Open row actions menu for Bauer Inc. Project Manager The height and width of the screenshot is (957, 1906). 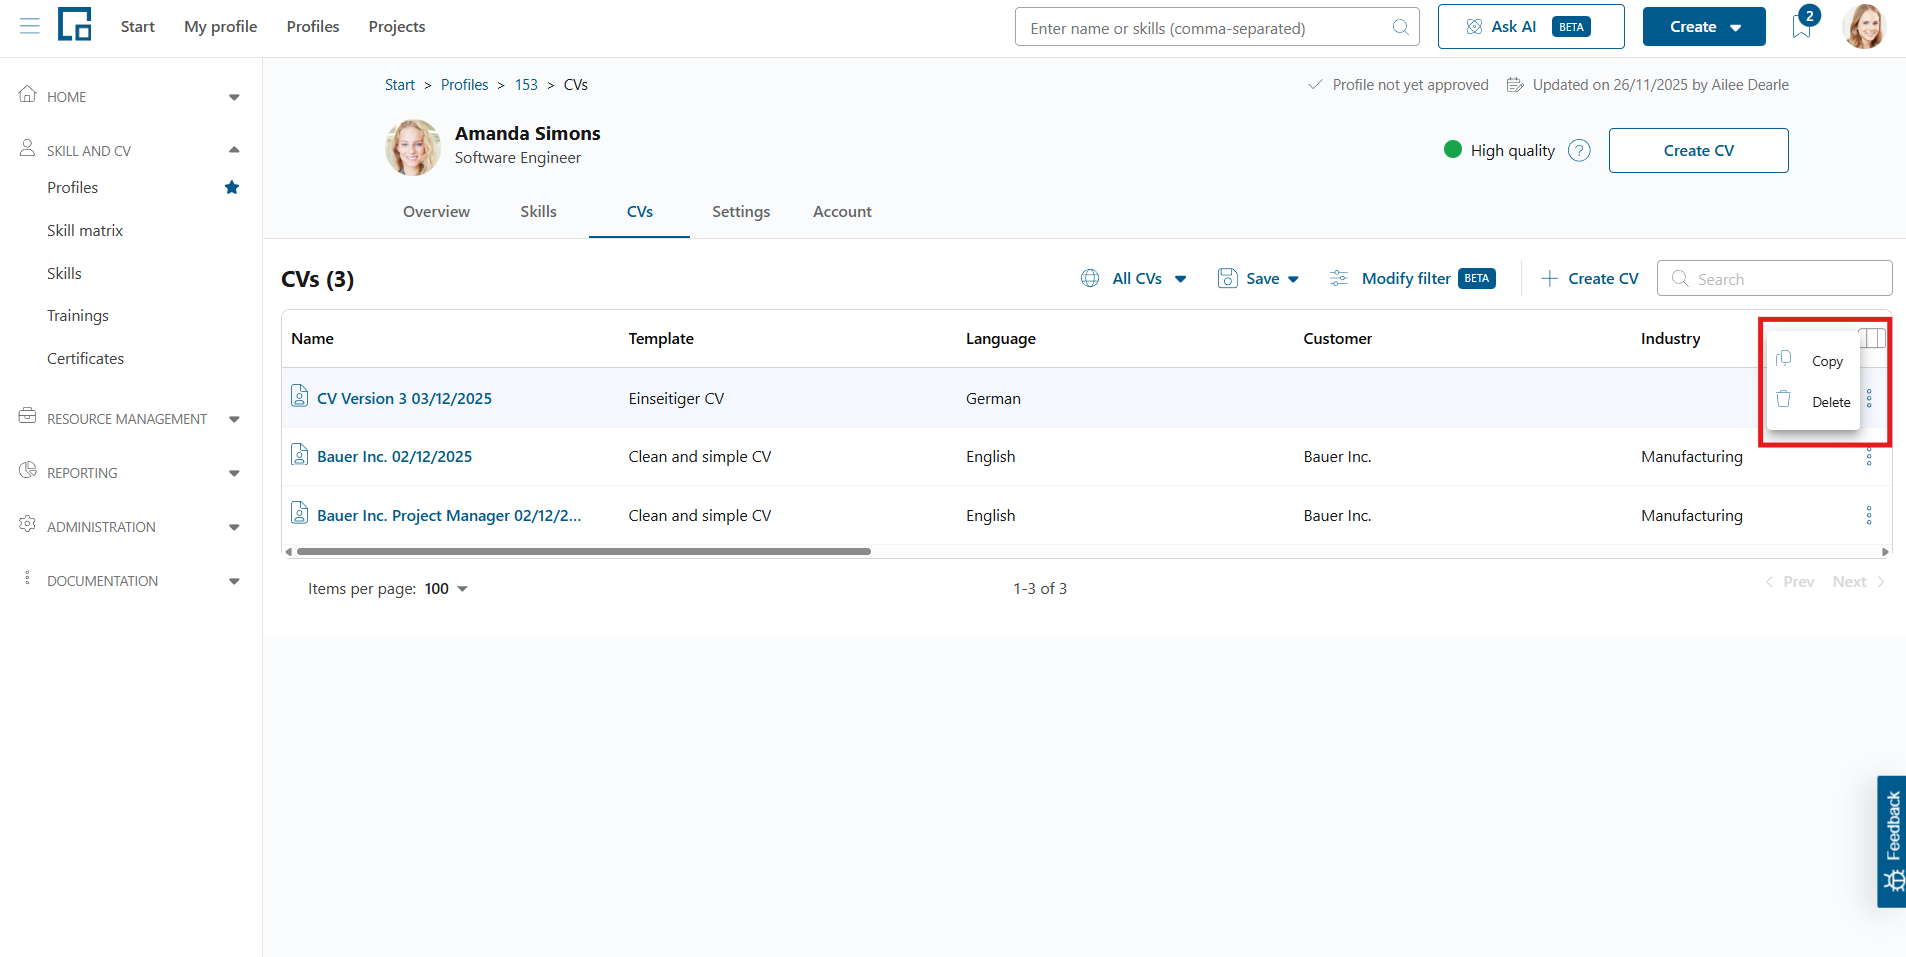click(1869, 516)
